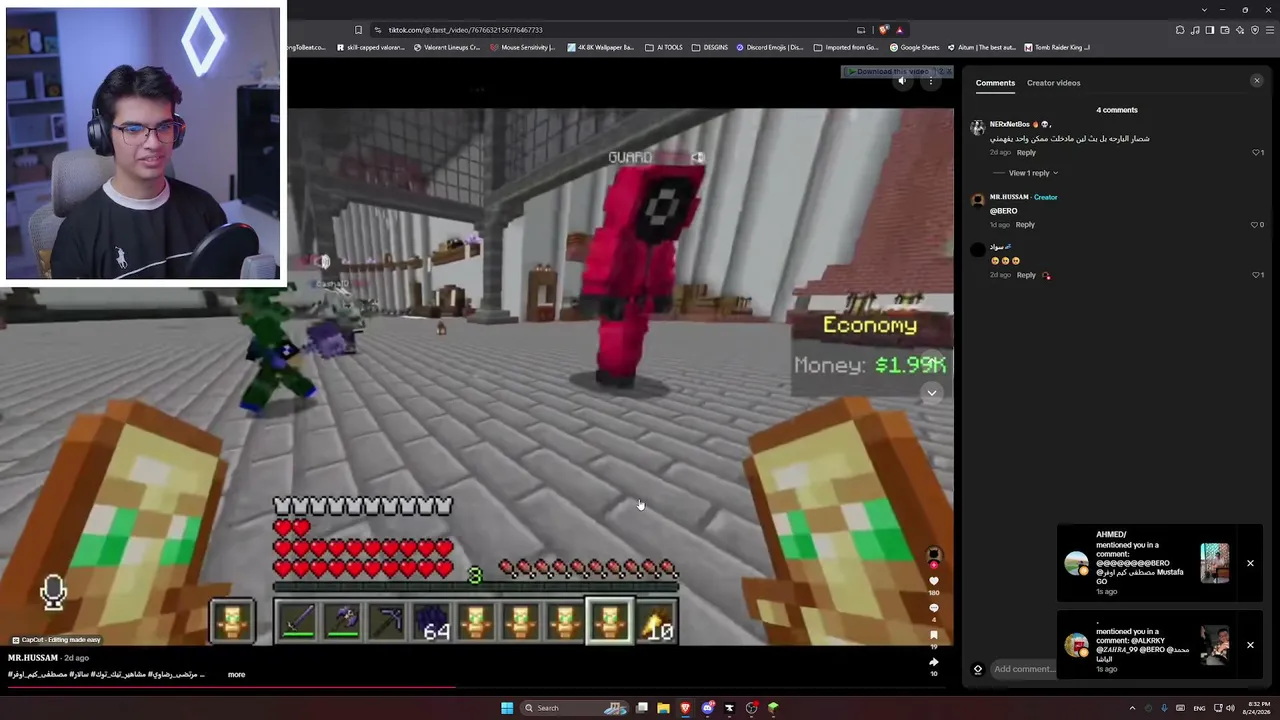1280x720 pixels.
Task: Switch to the Creator videos tab
Action: pyautogui.click(x=1053, y=83)
